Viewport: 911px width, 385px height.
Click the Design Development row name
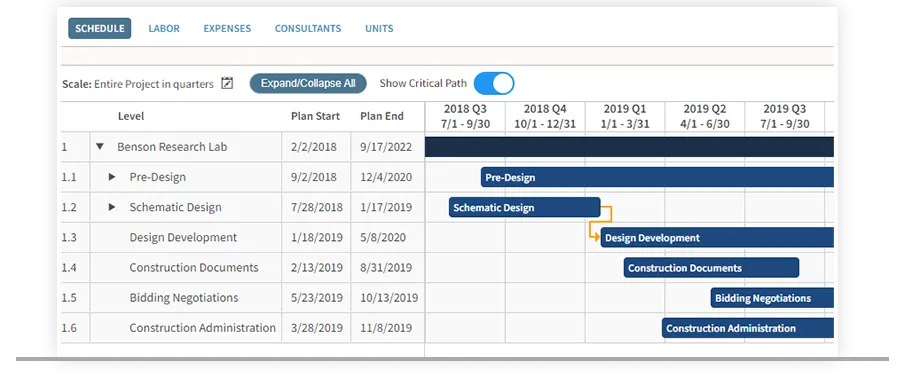click(183, 238)
